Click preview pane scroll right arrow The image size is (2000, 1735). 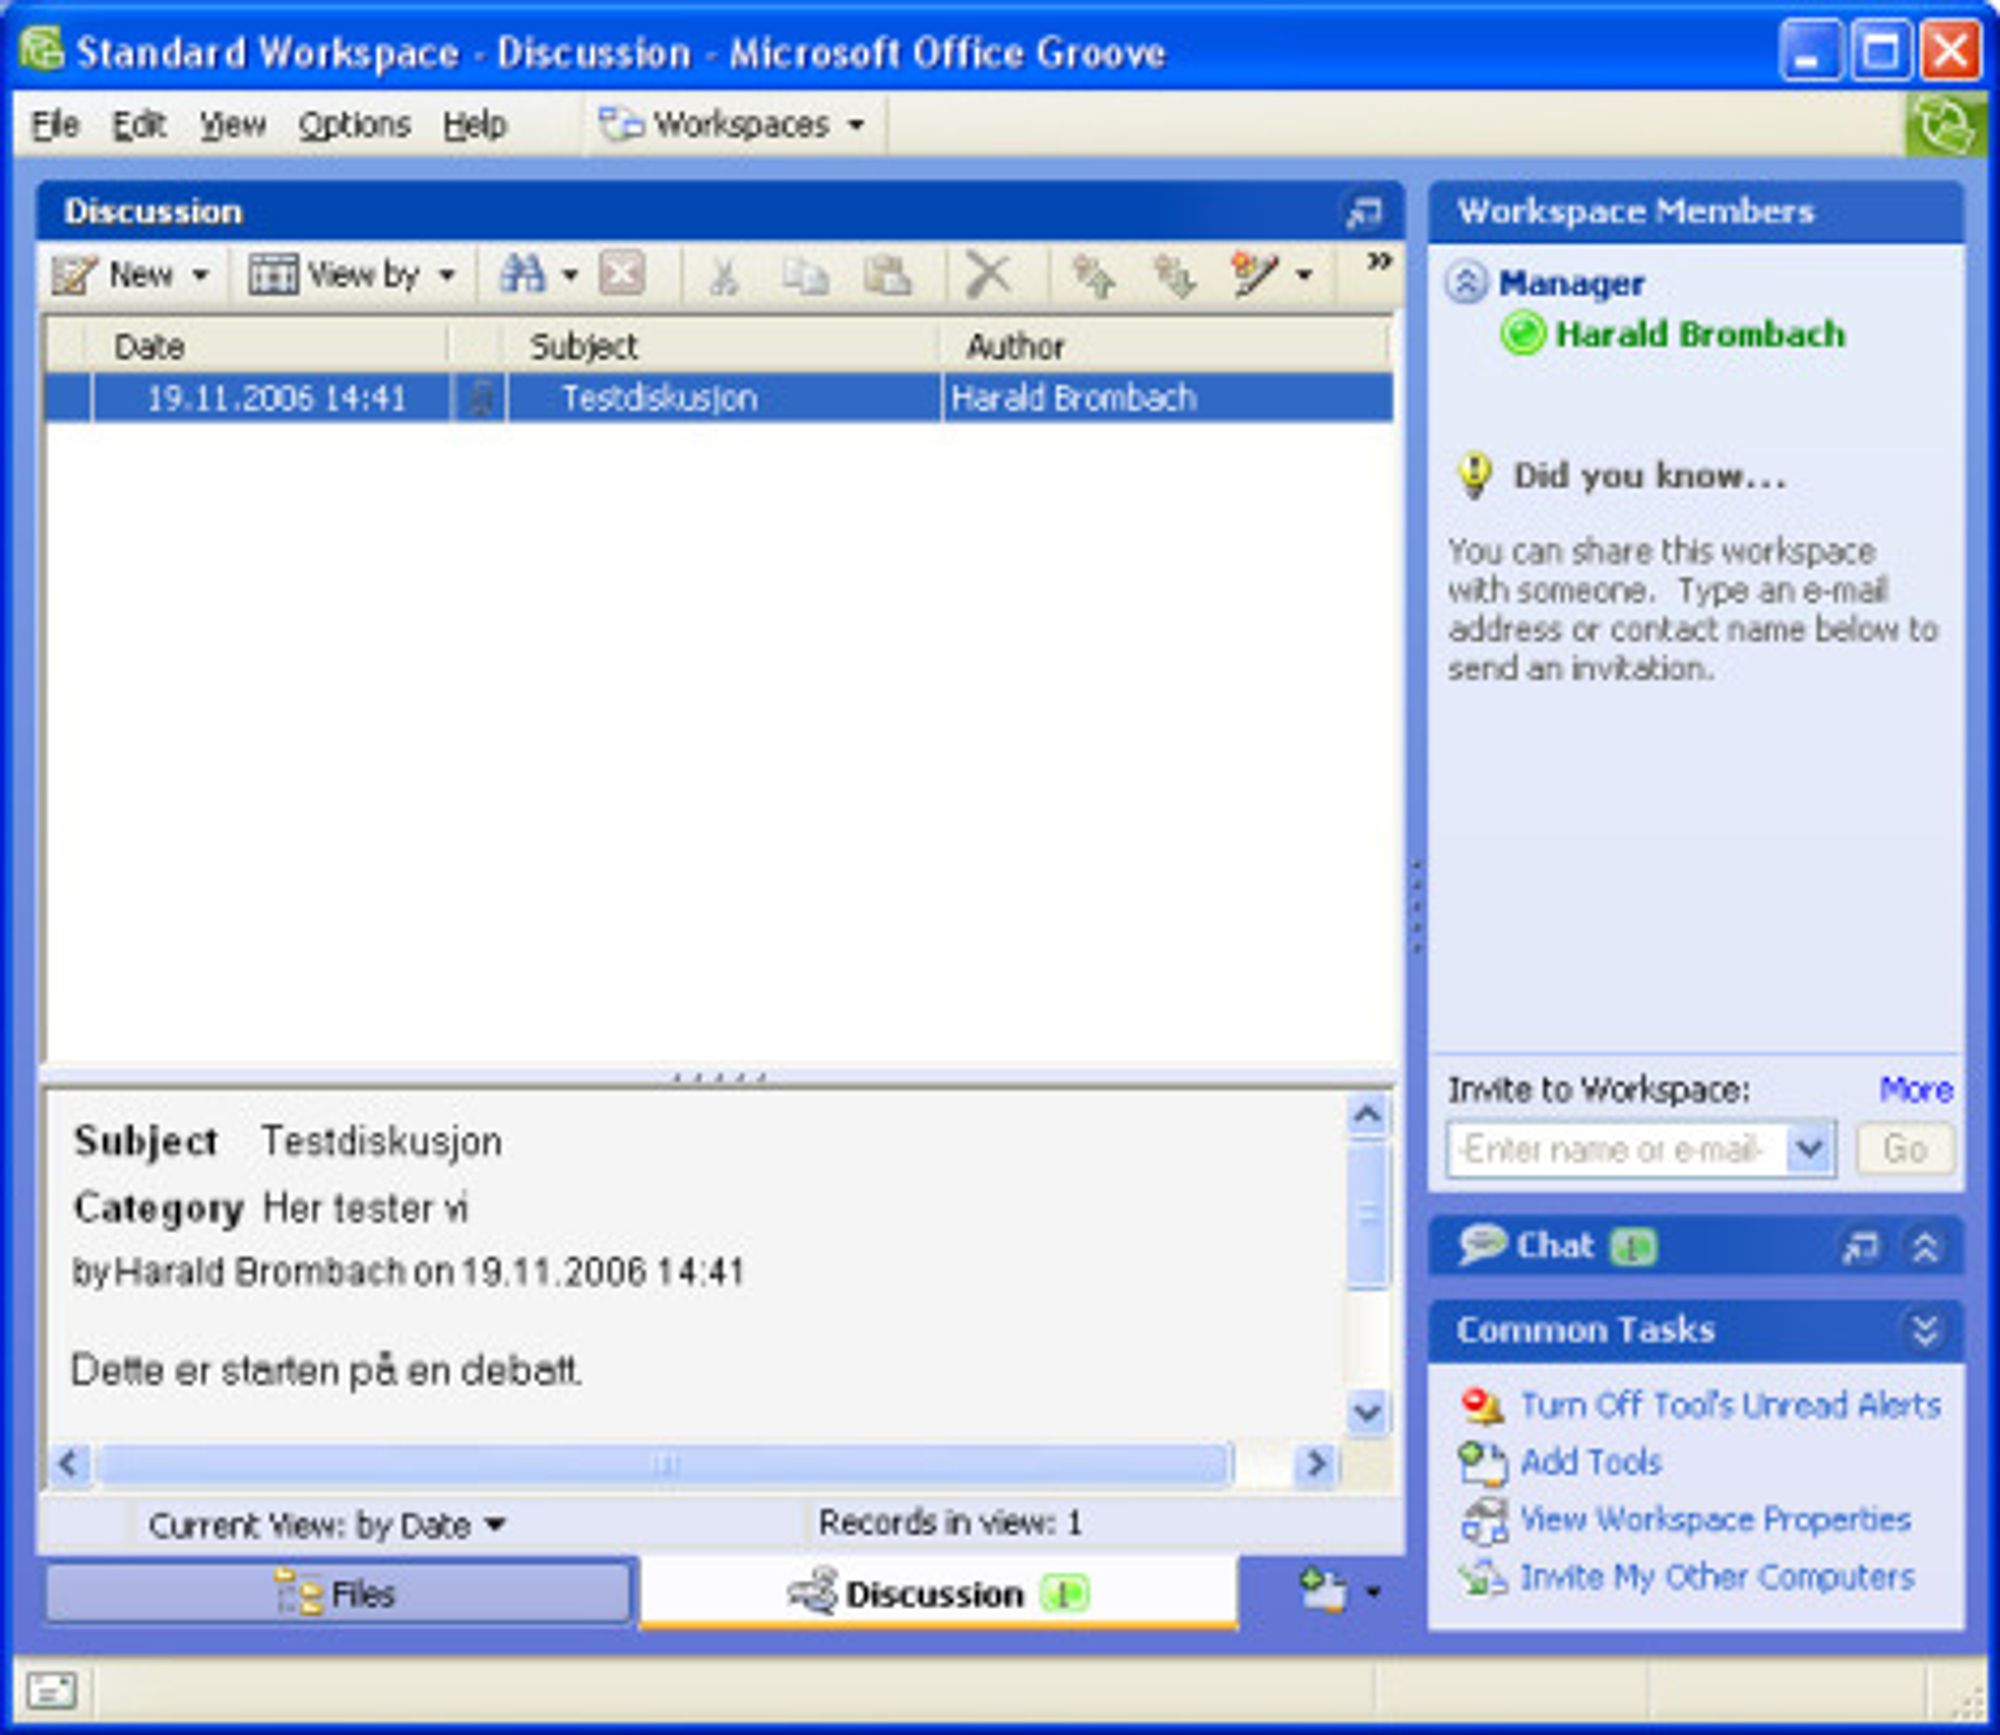1315,1465
